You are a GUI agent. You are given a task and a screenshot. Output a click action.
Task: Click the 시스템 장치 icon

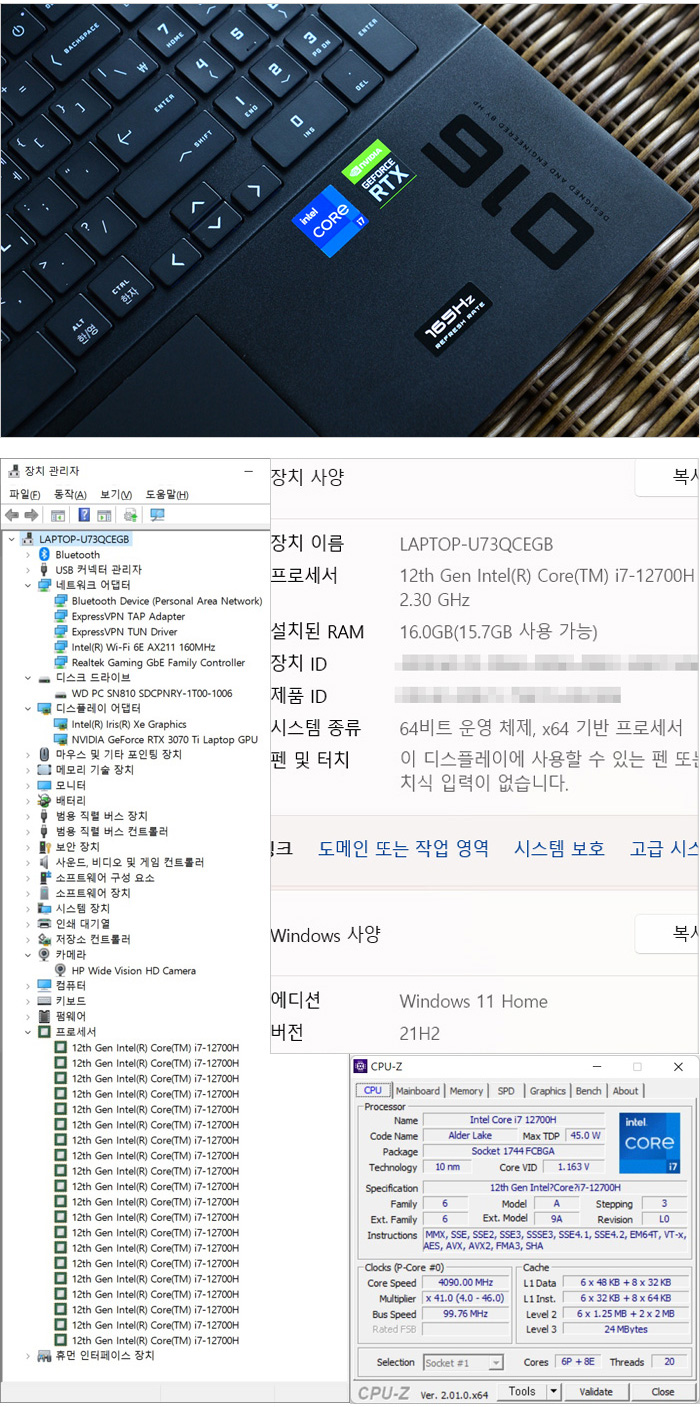(44, 908)
